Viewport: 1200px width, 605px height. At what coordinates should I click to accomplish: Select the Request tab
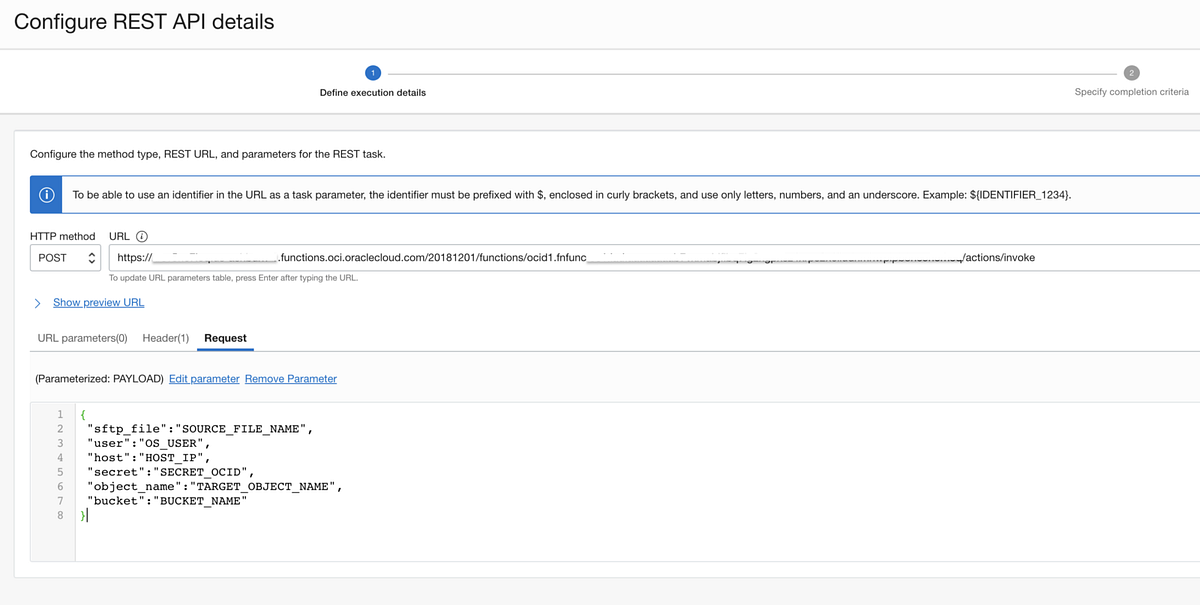tap(224, 338)
